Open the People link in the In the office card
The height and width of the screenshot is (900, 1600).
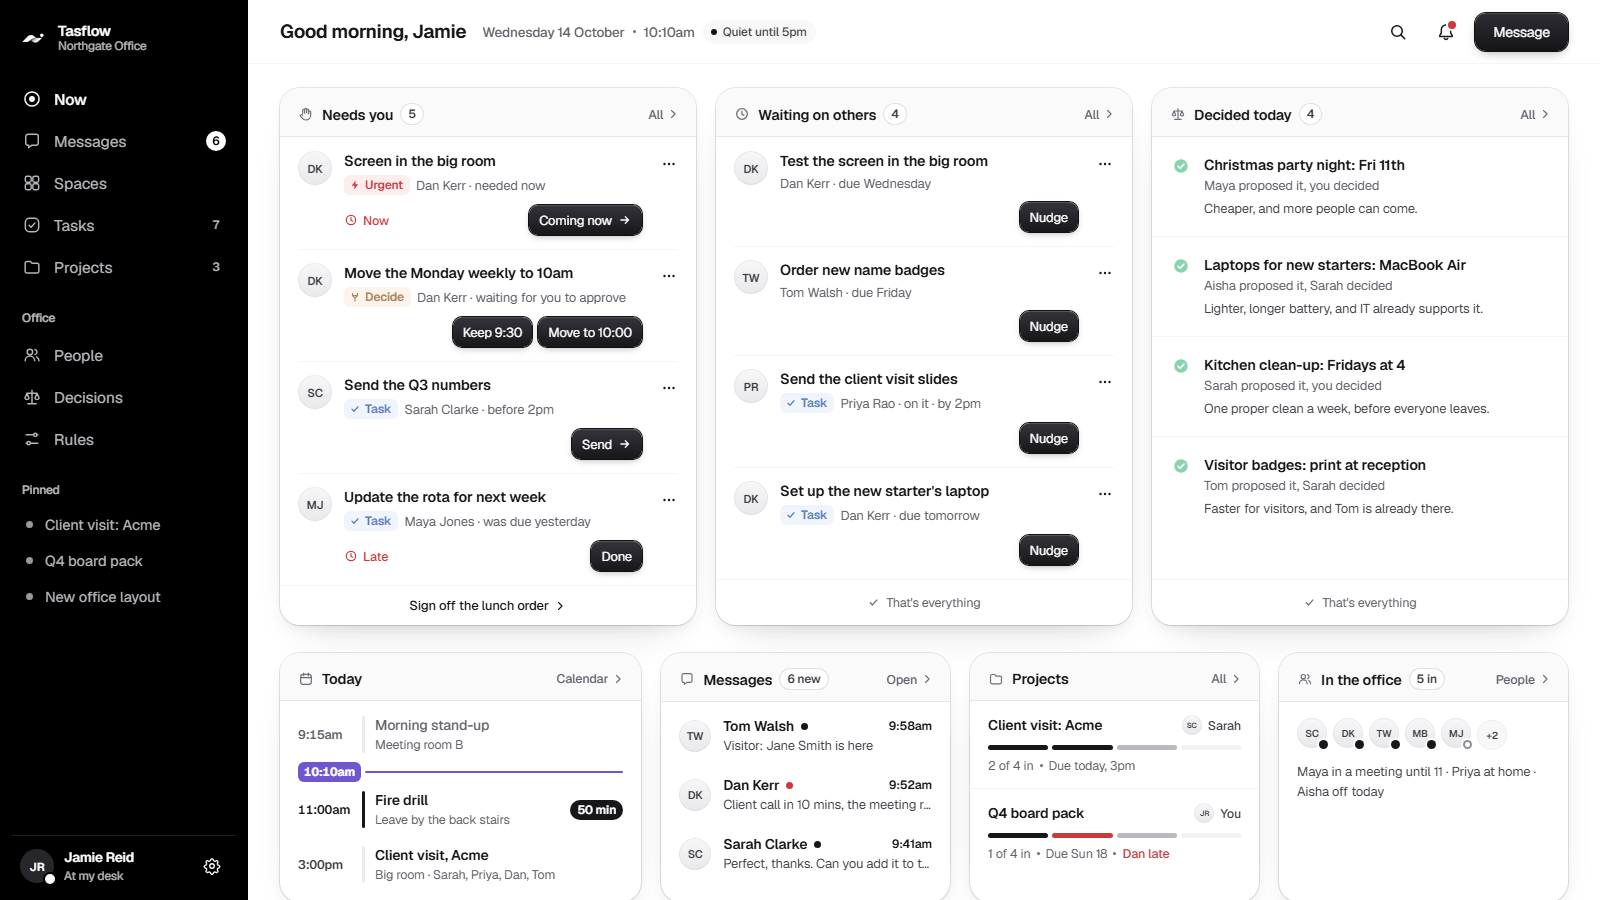(1522, 680)
